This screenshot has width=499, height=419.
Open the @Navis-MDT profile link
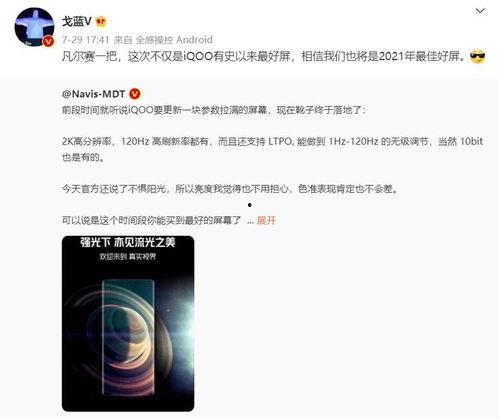93,94
